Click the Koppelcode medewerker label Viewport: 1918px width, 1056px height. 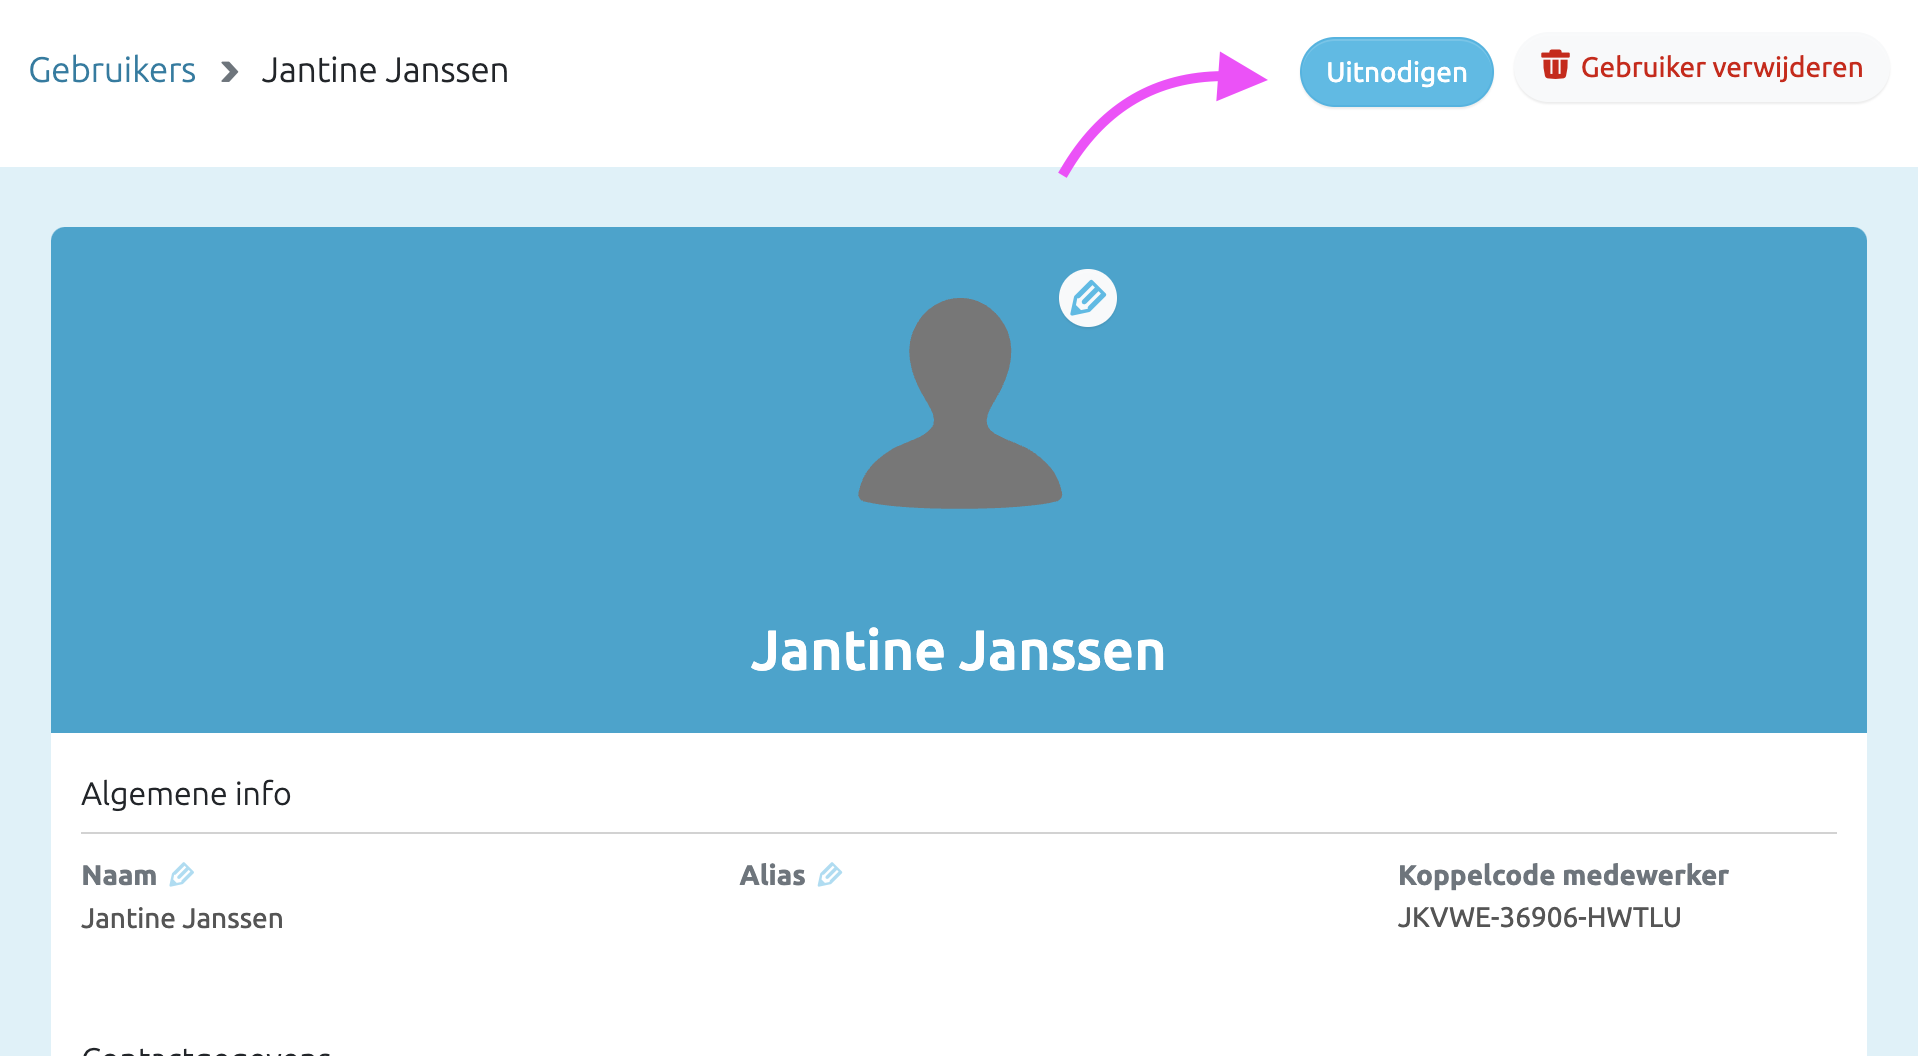[x=1562, y=876]
